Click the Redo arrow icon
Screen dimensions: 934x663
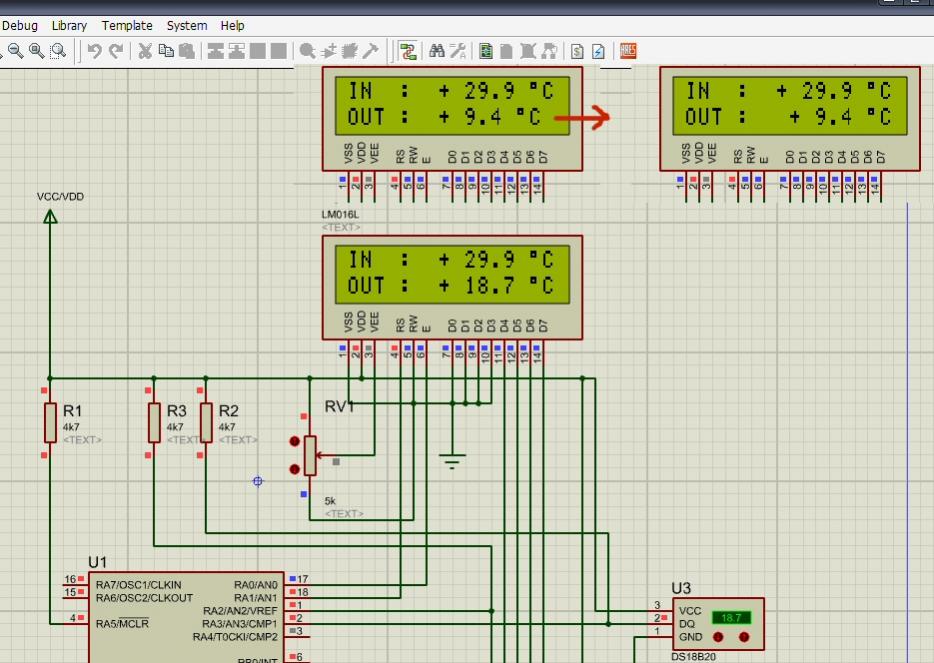[x=117, y=51]
